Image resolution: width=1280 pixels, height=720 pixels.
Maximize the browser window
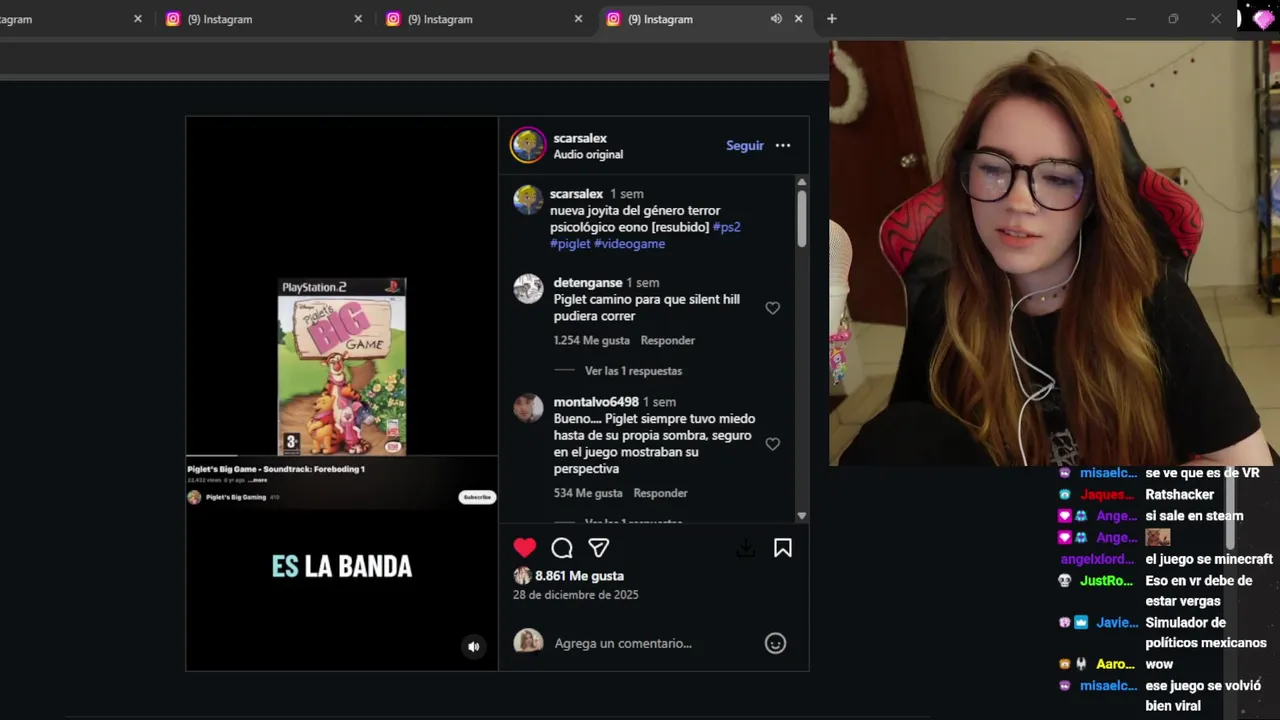tap(1173, 19)
